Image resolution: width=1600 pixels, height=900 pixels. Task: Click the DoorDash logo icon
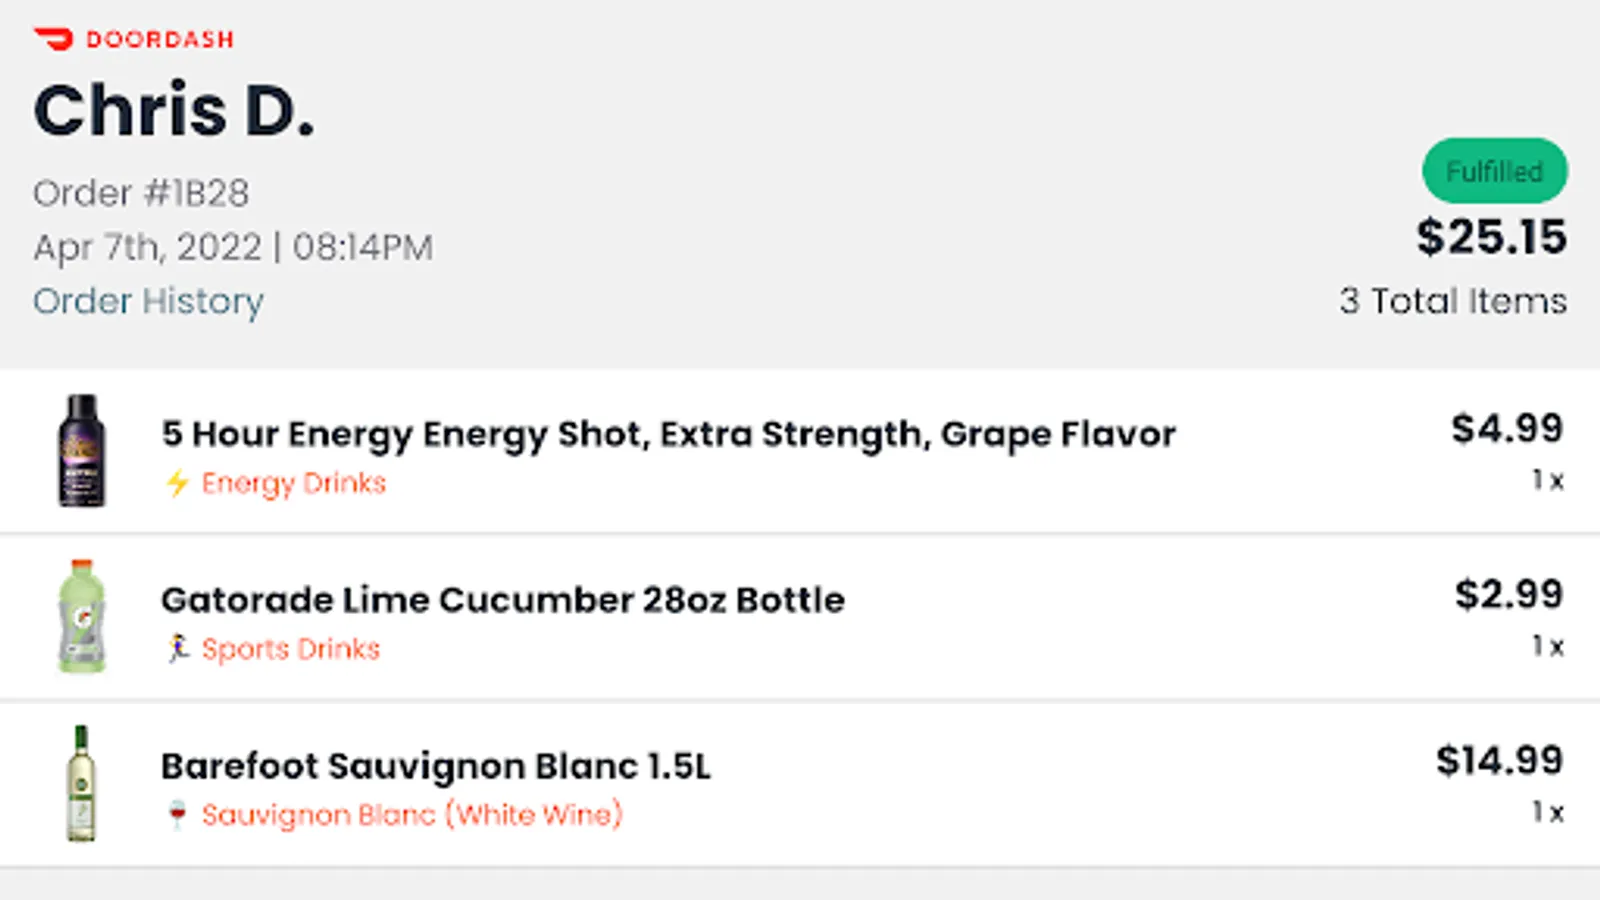coord(53,39)
